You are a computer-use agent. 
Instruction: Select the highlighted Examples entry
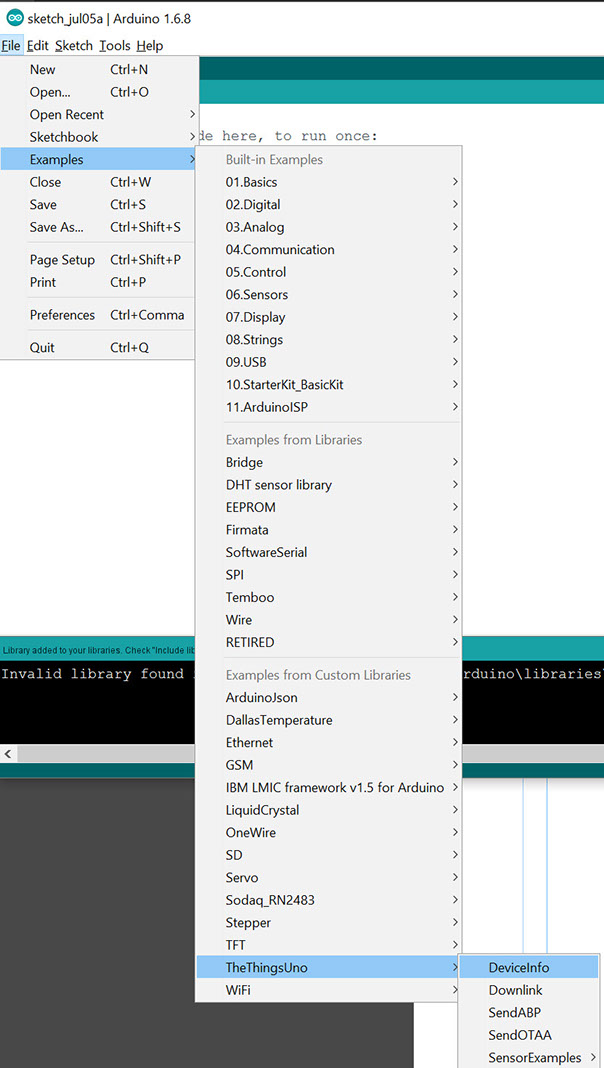99,159
